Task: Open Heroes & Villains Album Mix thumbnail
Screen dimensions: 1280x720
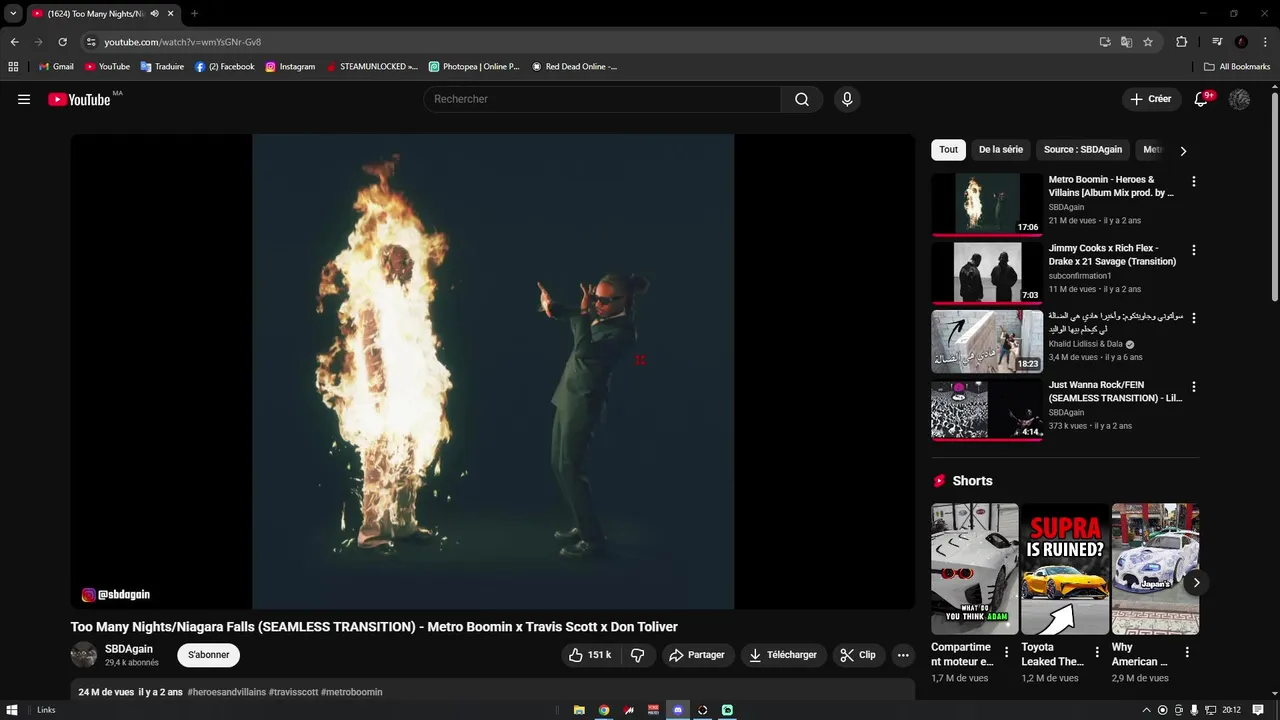Action: click(986, 204)
